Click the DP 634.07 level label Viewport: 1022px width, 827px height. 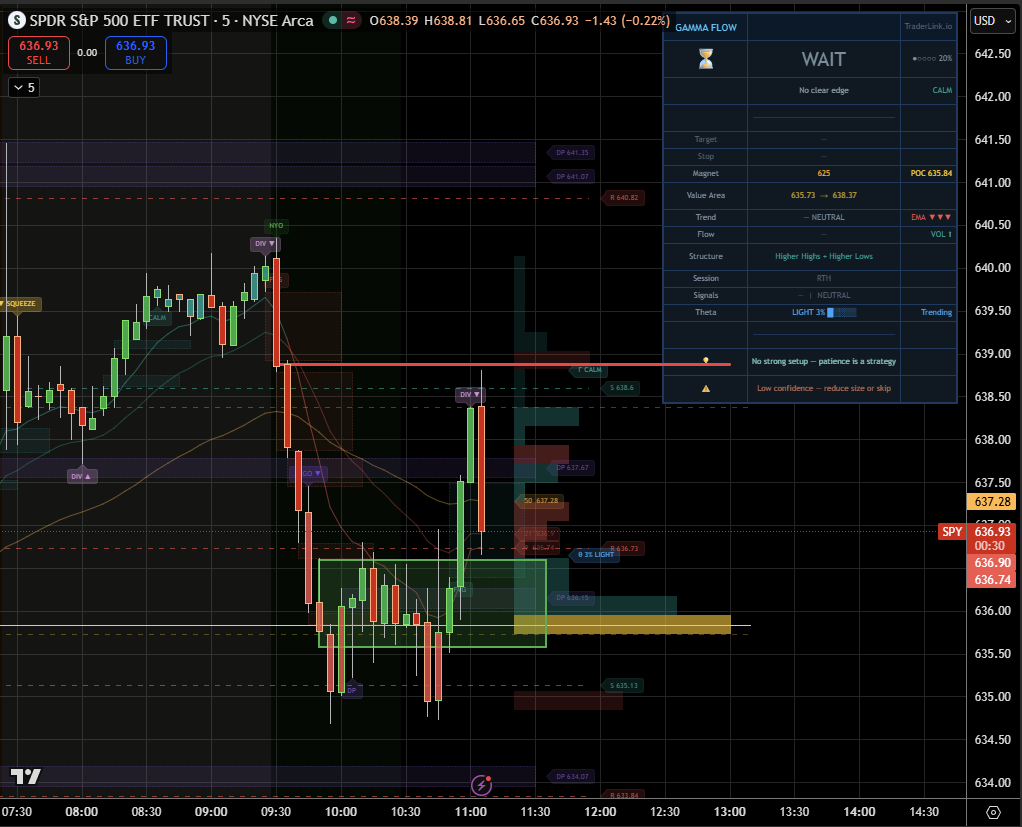pos(572,777)
